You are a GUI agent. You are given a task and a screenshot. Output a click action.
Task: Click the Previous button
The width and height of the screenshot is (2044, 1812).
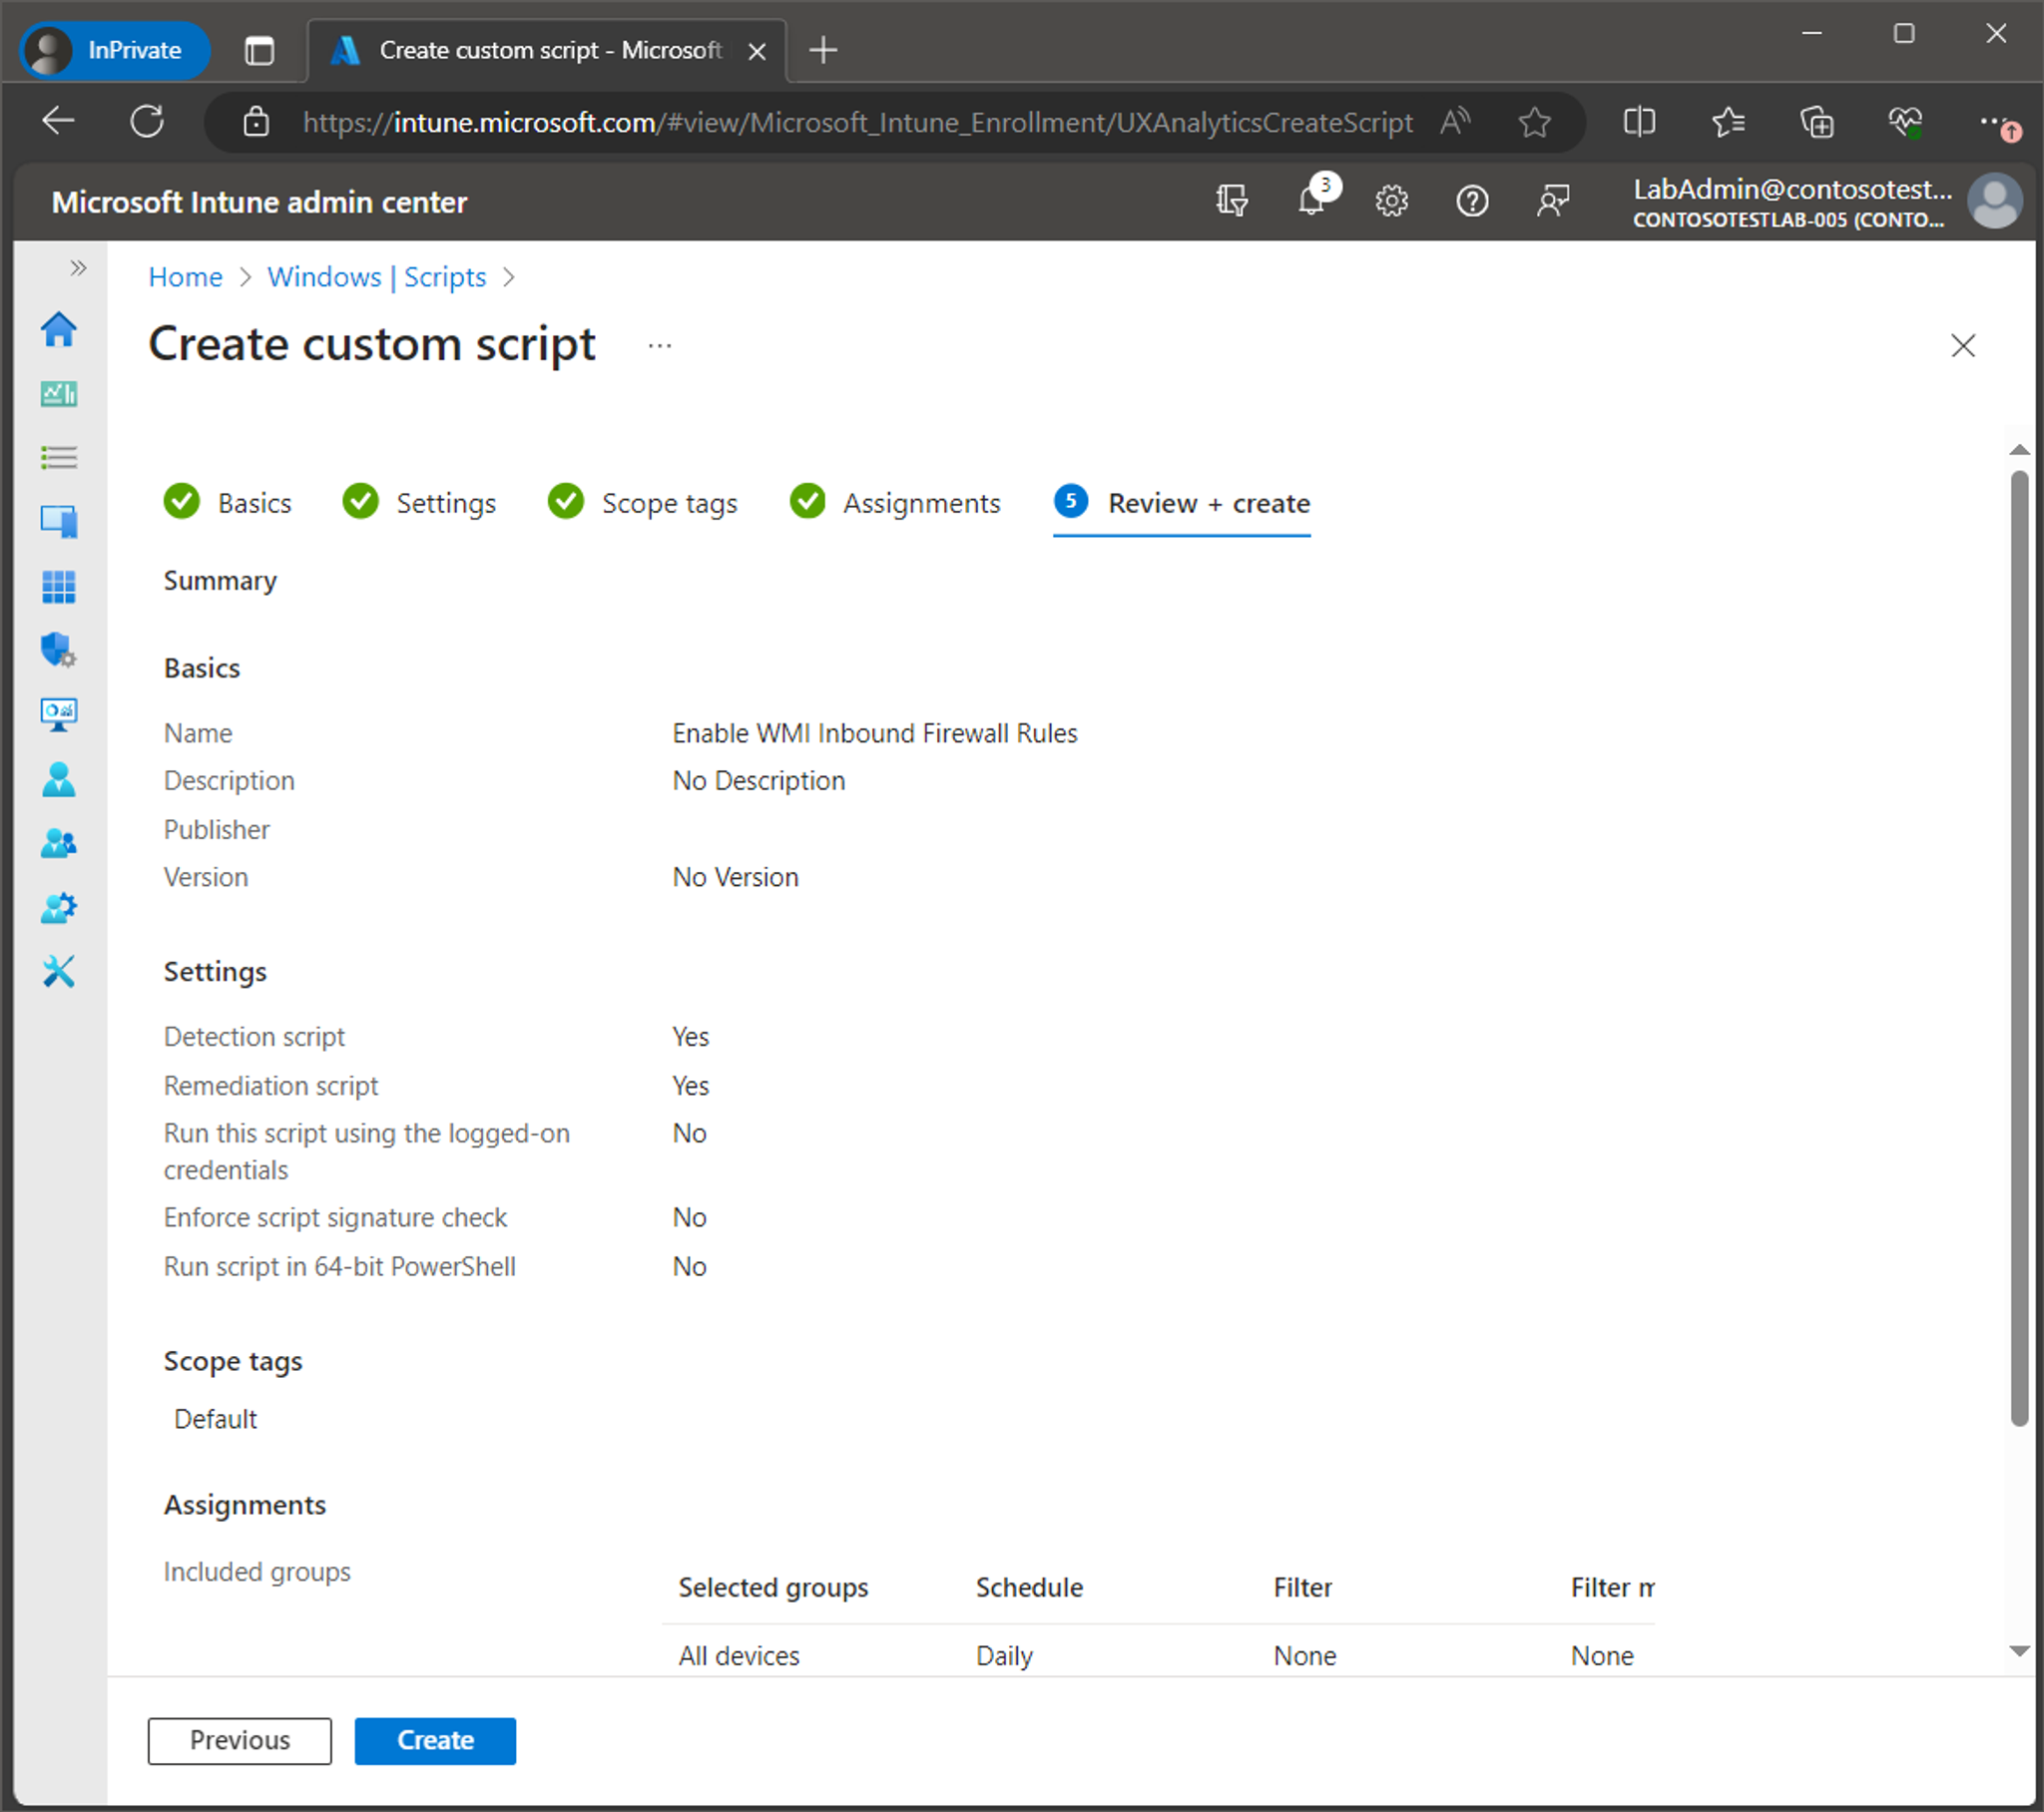coord(240,1740)
